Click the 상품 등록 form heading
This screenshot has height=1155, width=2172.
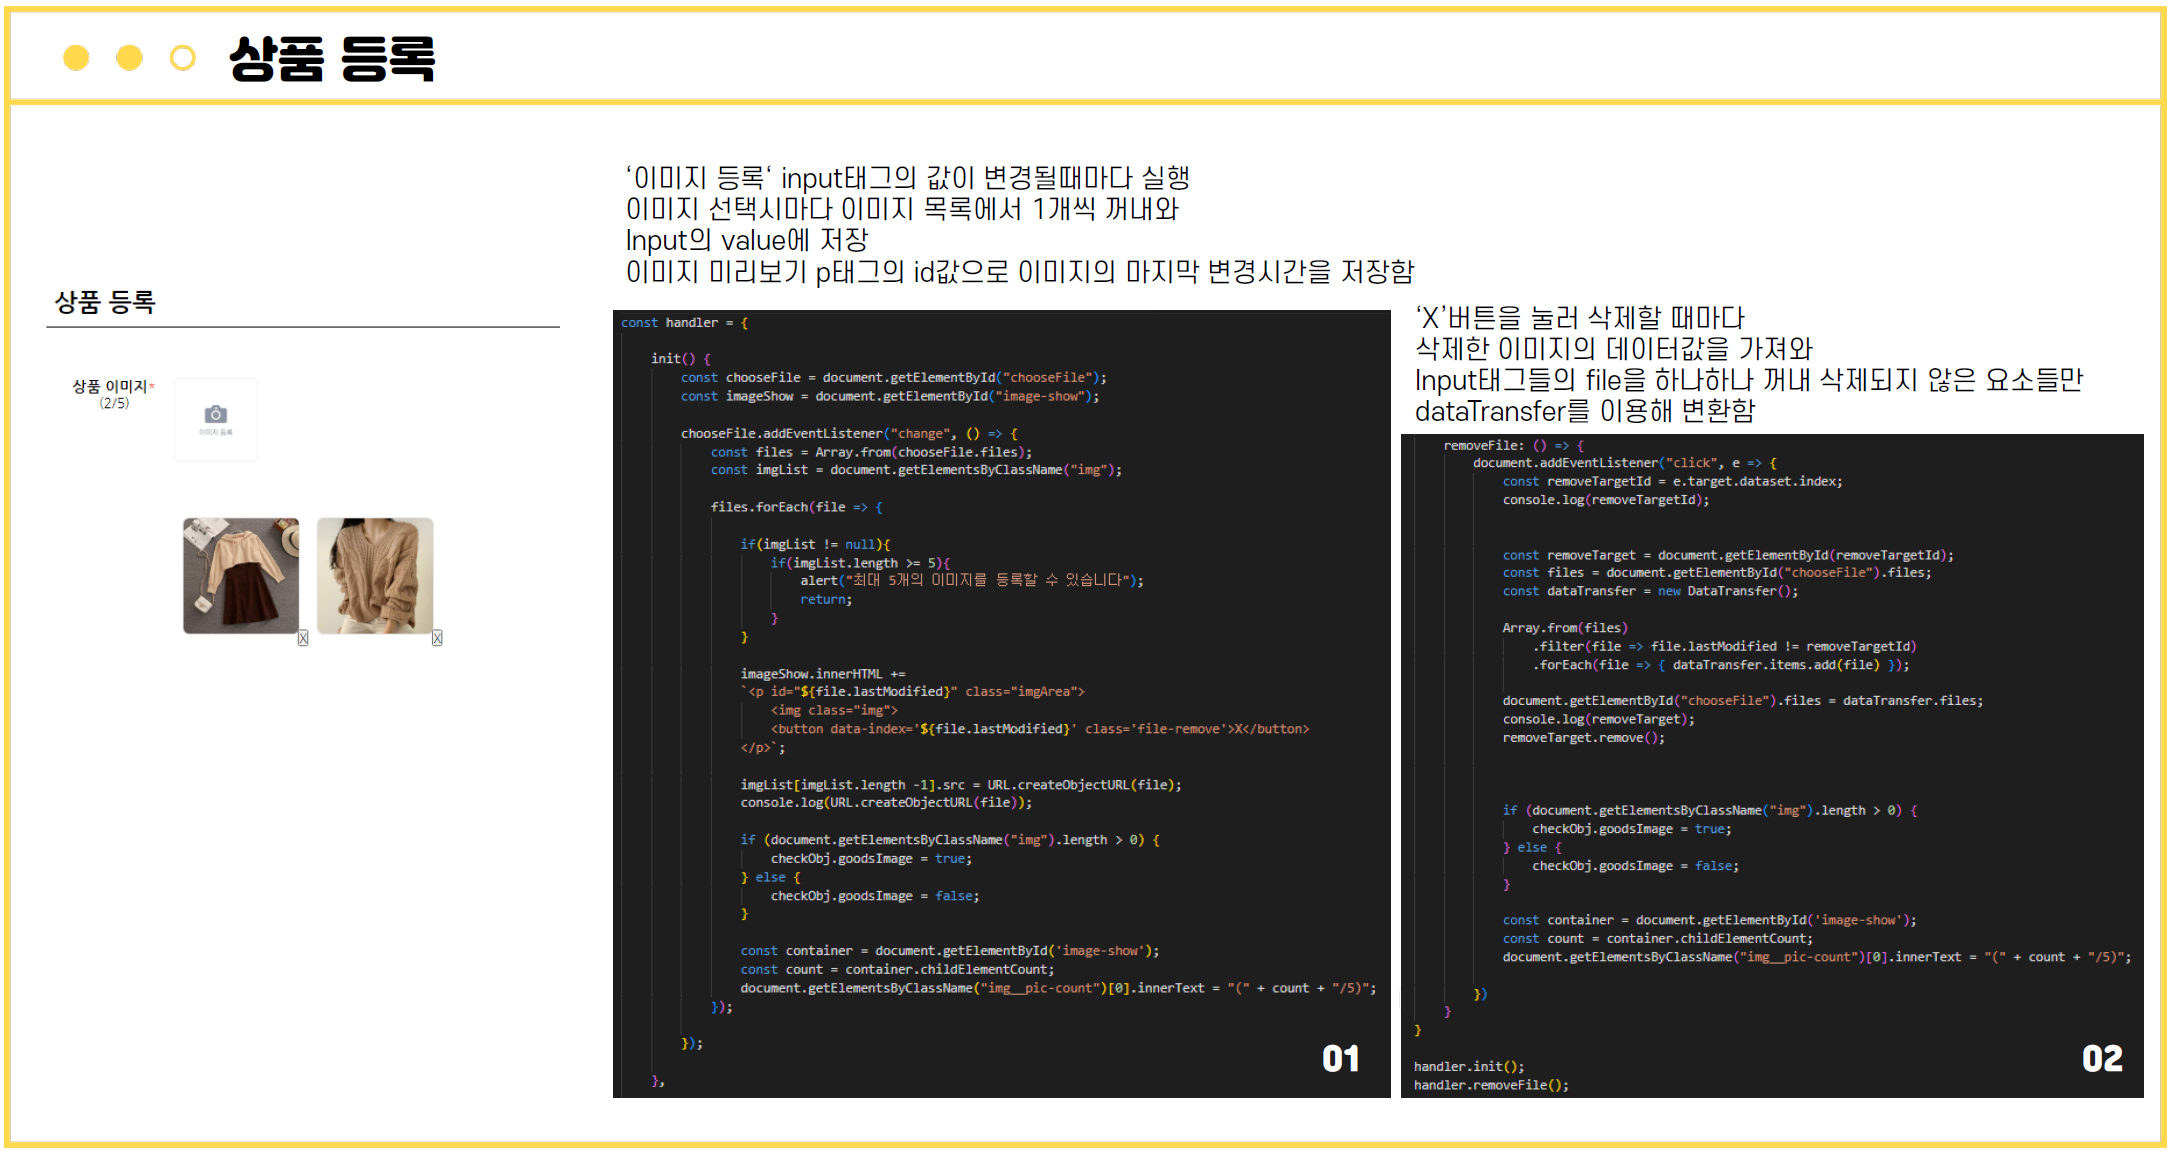coord(105,300)
